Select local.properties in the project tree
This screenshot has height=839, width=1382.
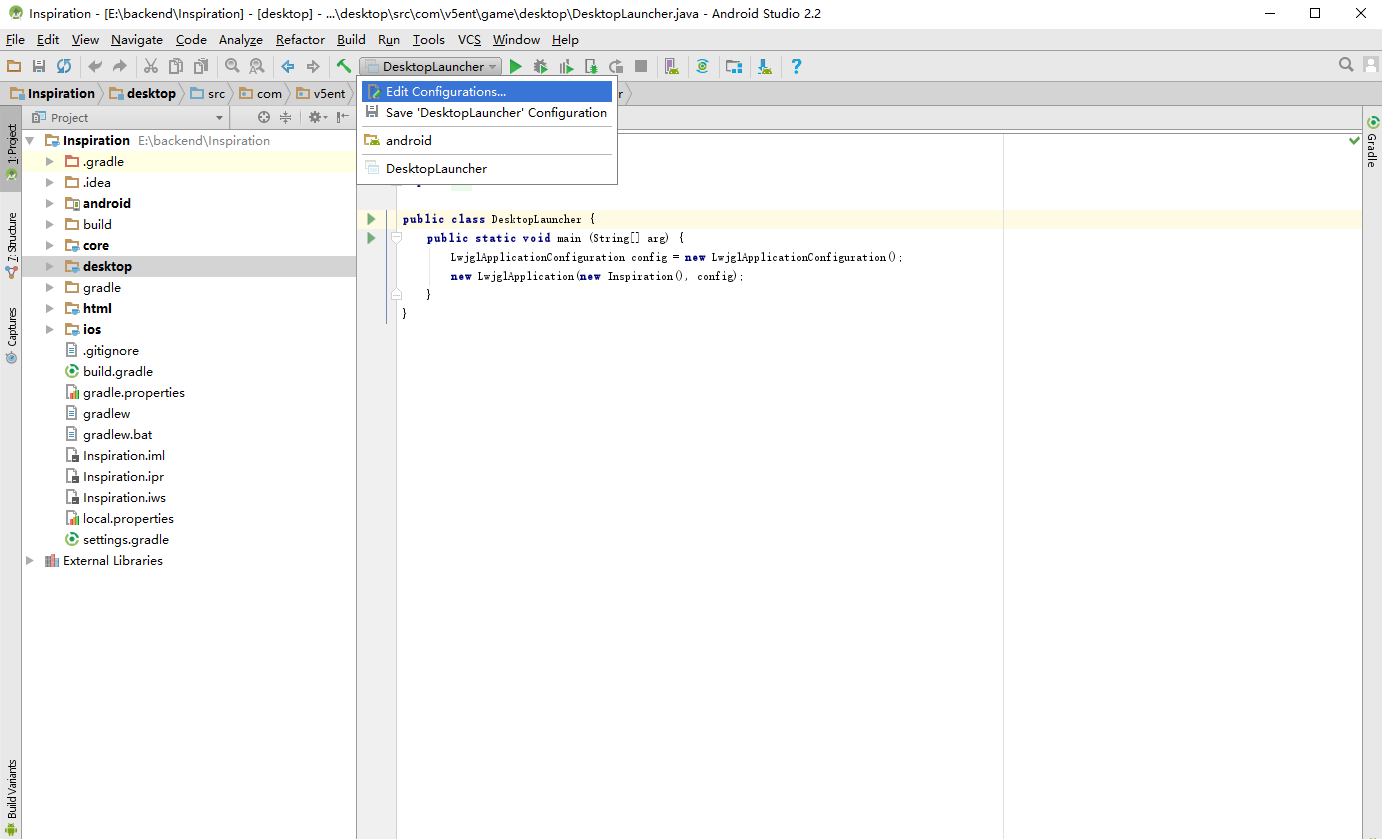coord(119,519)
